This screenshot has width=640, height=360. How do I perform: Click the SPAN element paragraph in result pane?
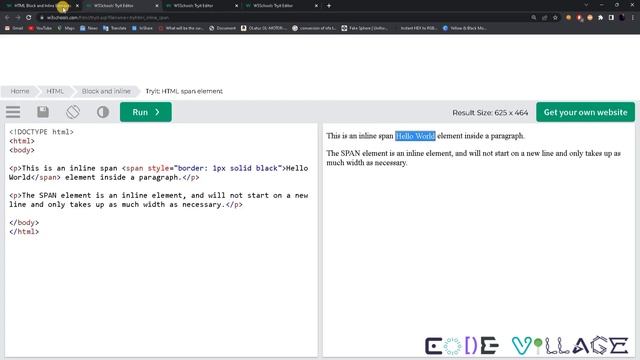tap(473, 158)
